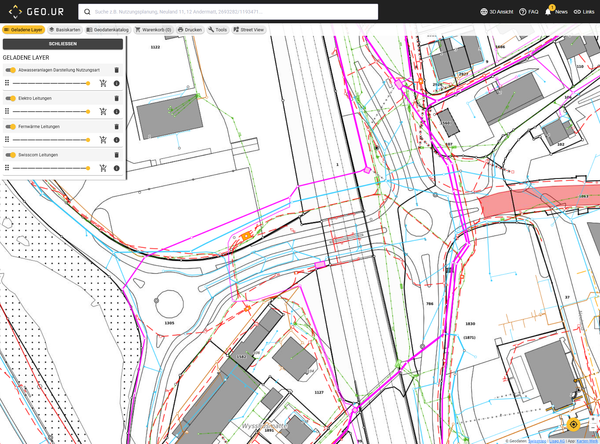Image resolution: width=600 pixels, height=444 pixels.
Task: Adjust Abwasseranlagen layer opacity slider
Action: click(x=51, y=83)
